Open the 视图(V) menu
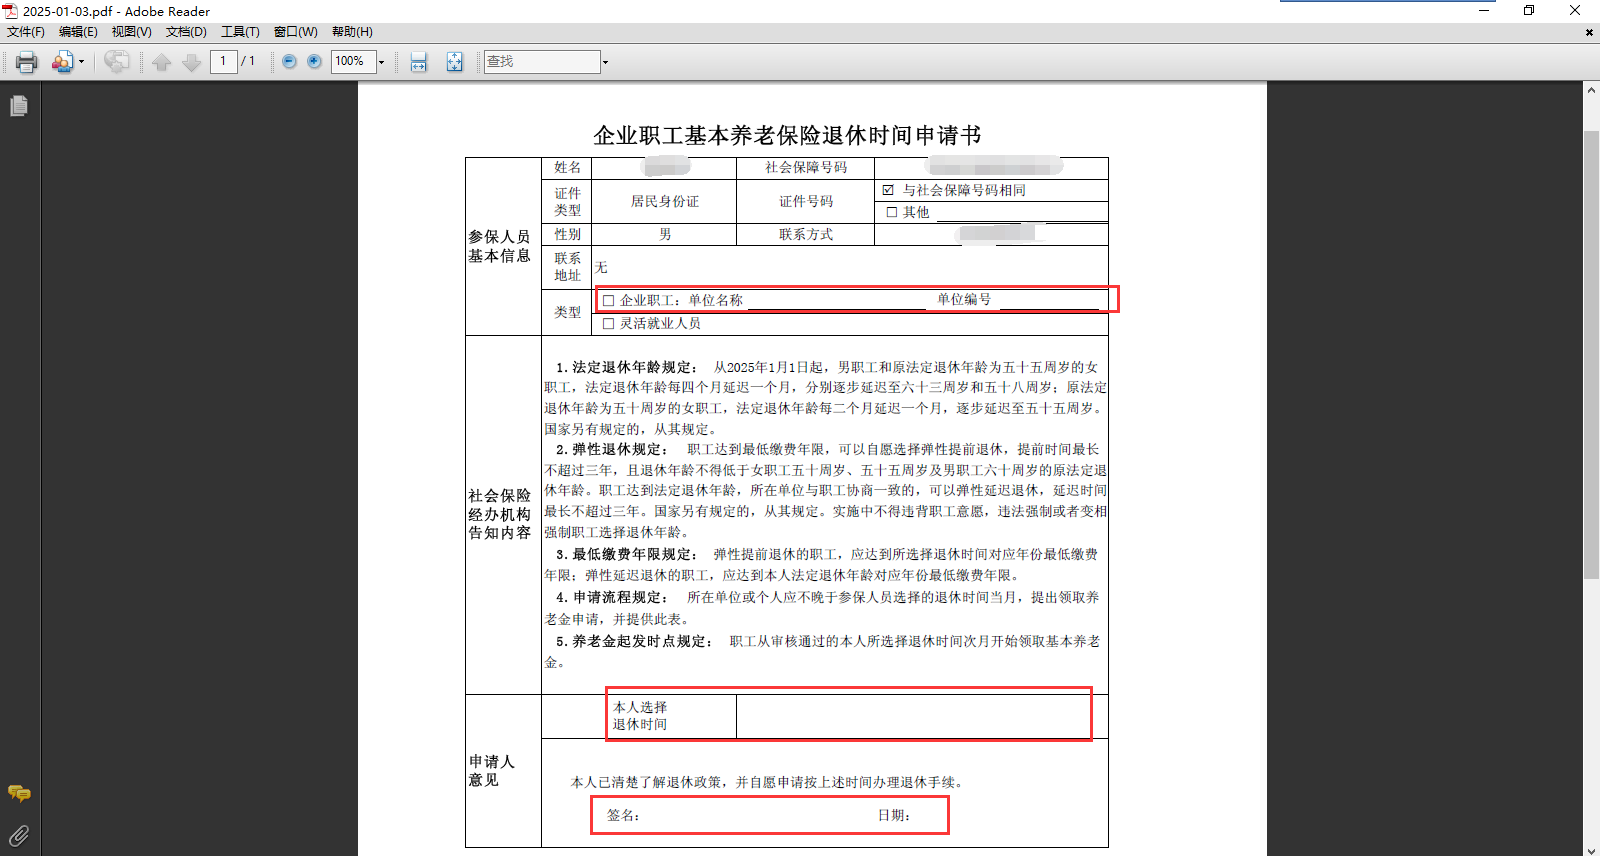The width and height of the screenshot is (1600, 856). (131, 32)
